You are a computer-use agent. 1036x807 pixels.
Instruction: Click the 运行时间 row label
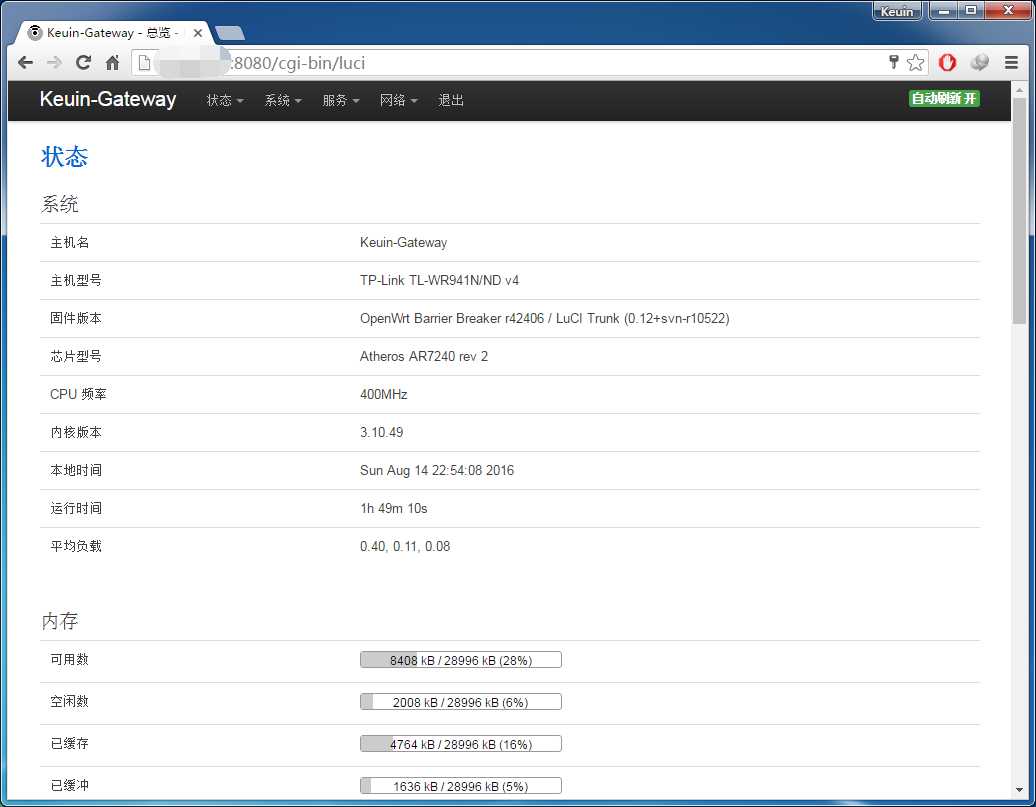[76, 508]
